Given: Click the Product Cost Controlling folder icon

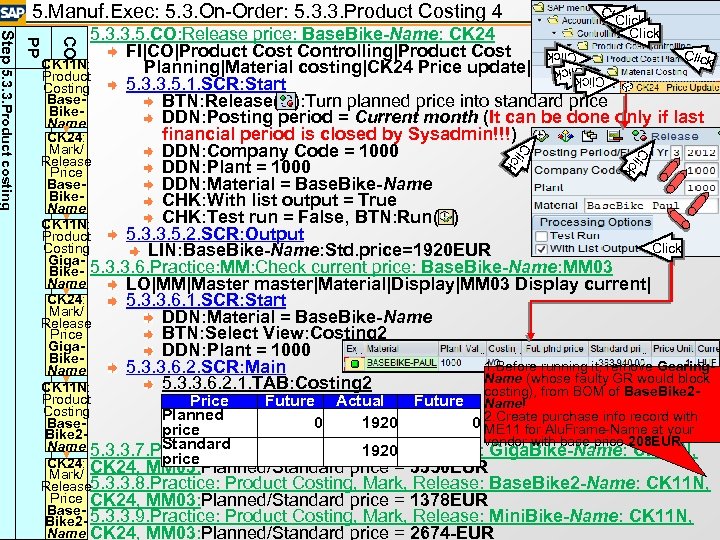Looking at the screenshot, I should click(582, 45).
